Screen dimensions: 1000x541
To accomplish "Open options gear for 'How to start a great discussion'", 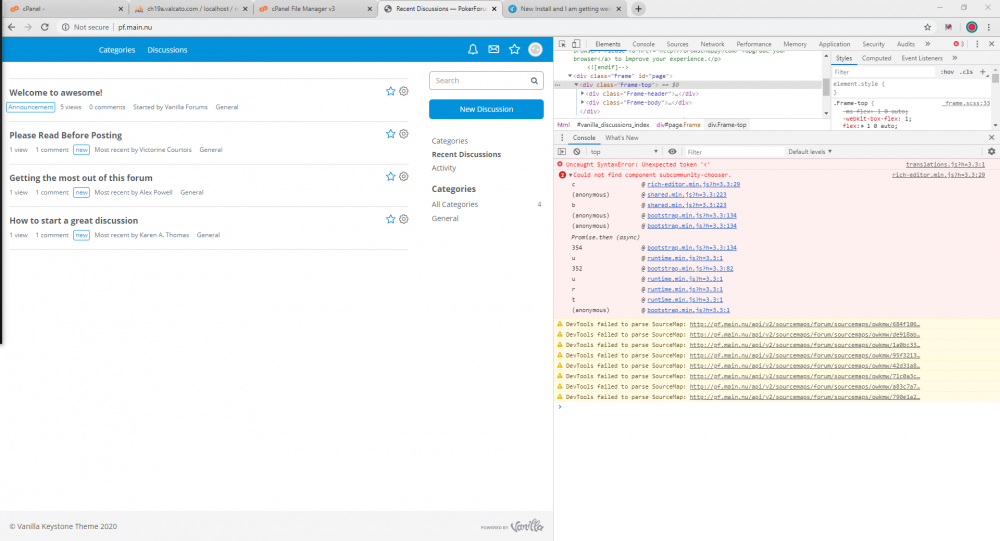I will (x=404, y=219).
